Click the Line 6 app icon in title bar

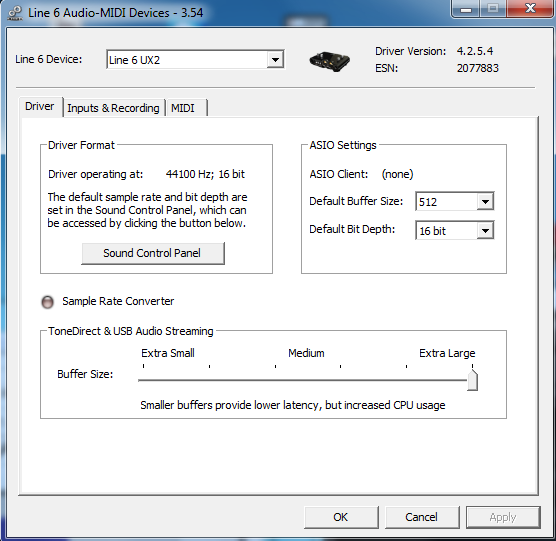coord(15,13)
